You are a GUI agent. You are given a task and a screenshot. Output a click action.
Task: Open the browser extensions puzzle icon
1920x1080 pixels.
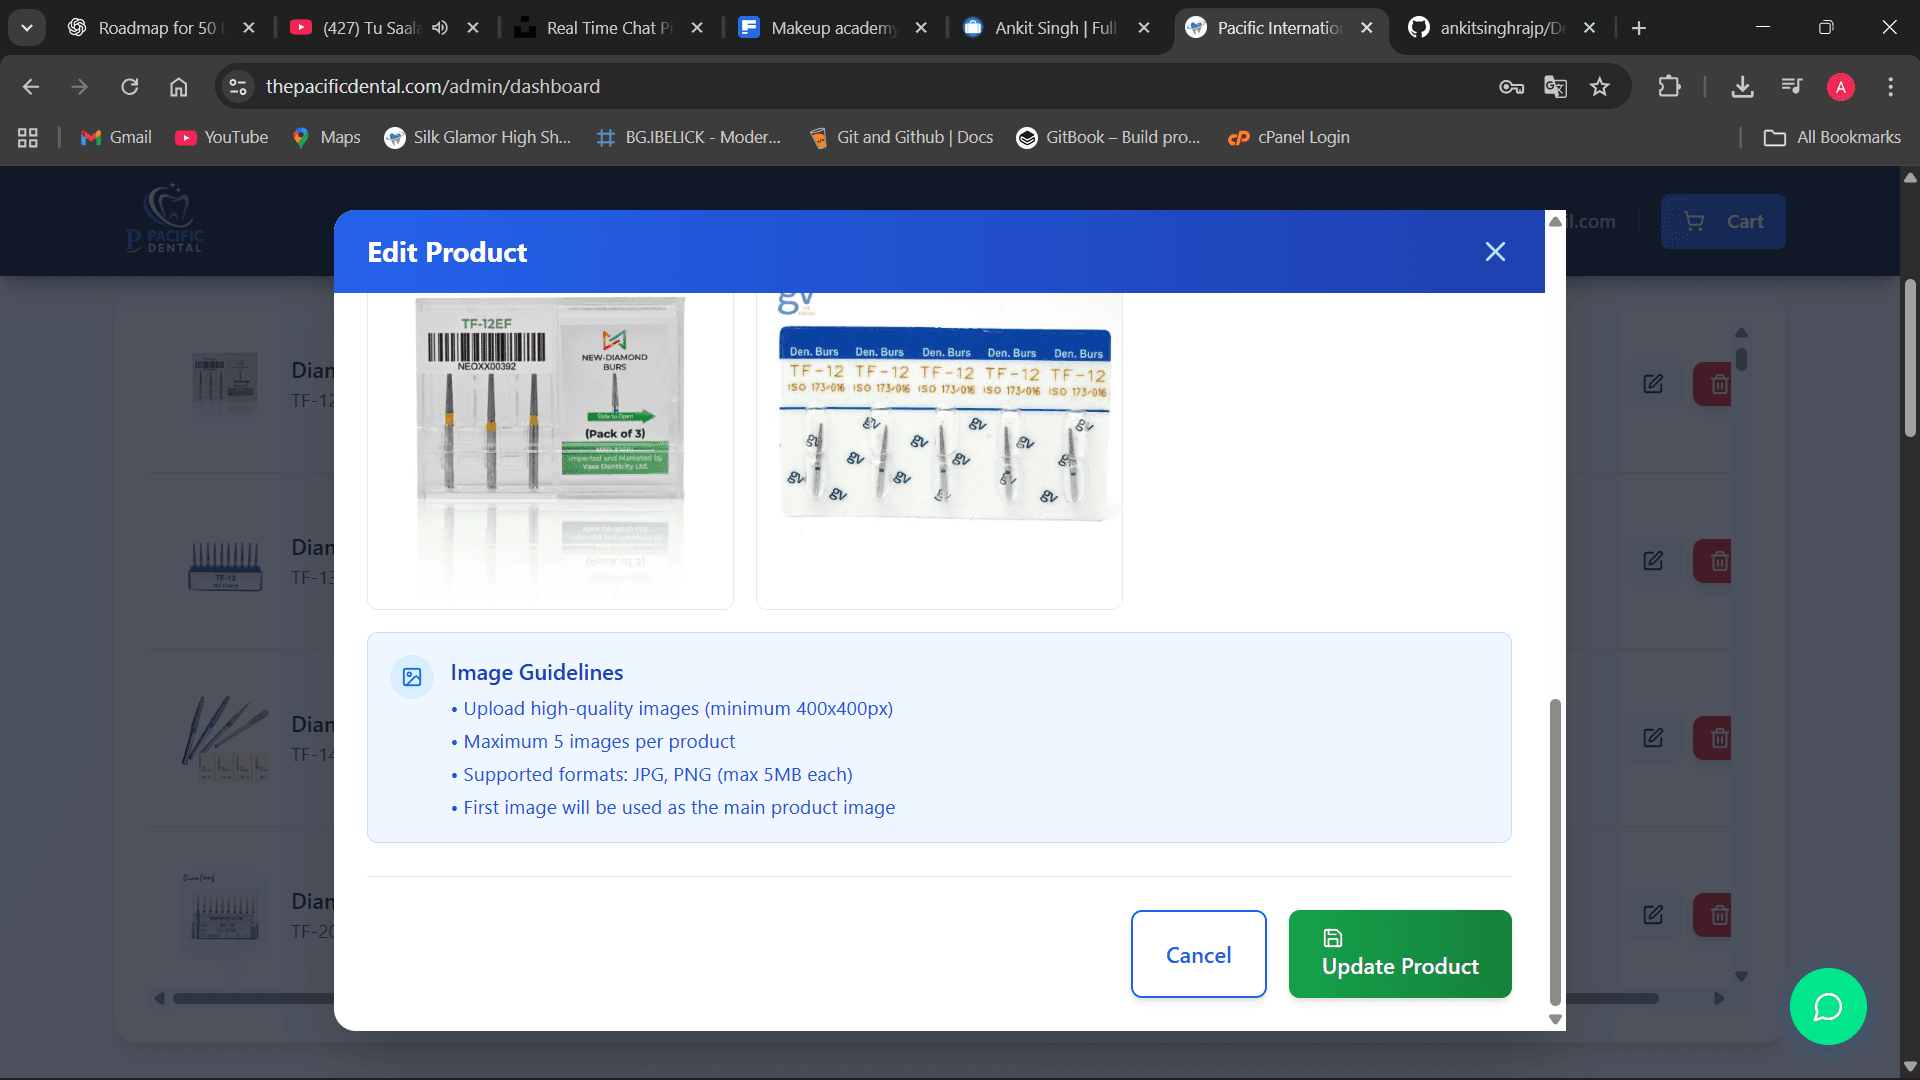[x=1669, y=87]
